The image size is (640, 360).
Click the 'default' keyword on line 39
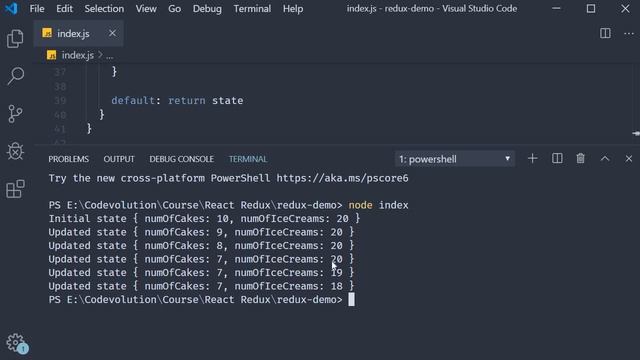click(x=133, y=100)
